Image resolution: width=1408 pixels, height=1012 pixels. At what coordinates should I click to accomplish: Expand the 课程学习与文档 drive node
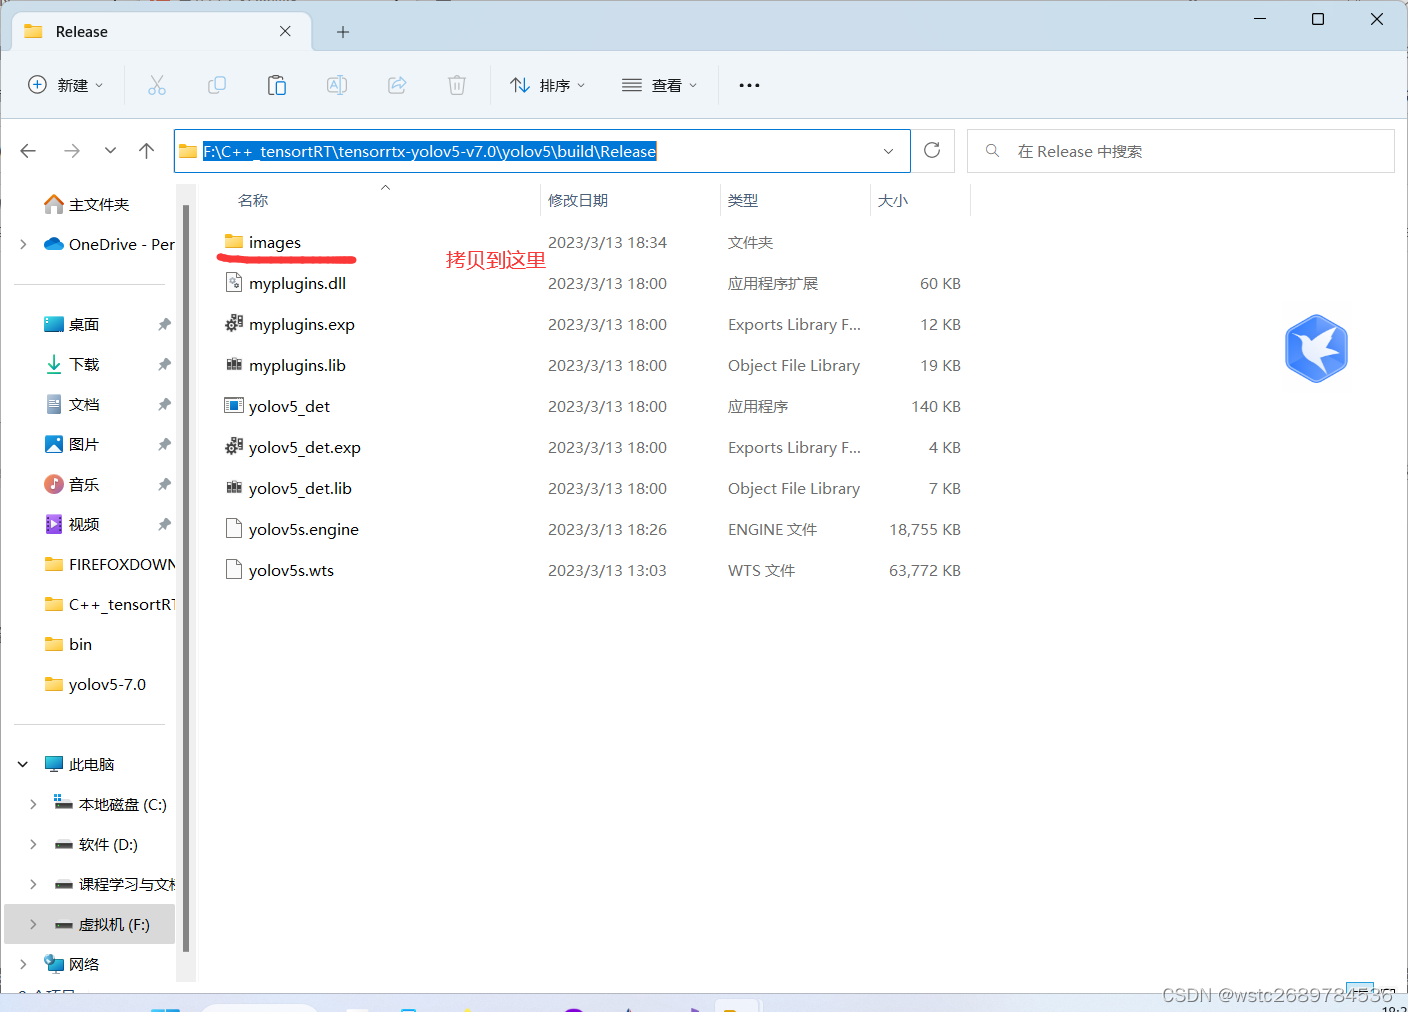coord(33,884)
